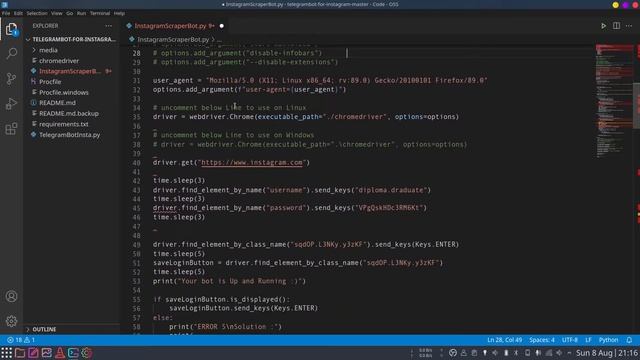Open the Procfile file
This screenshot has height=360, width=640.
tap(50, 82)
